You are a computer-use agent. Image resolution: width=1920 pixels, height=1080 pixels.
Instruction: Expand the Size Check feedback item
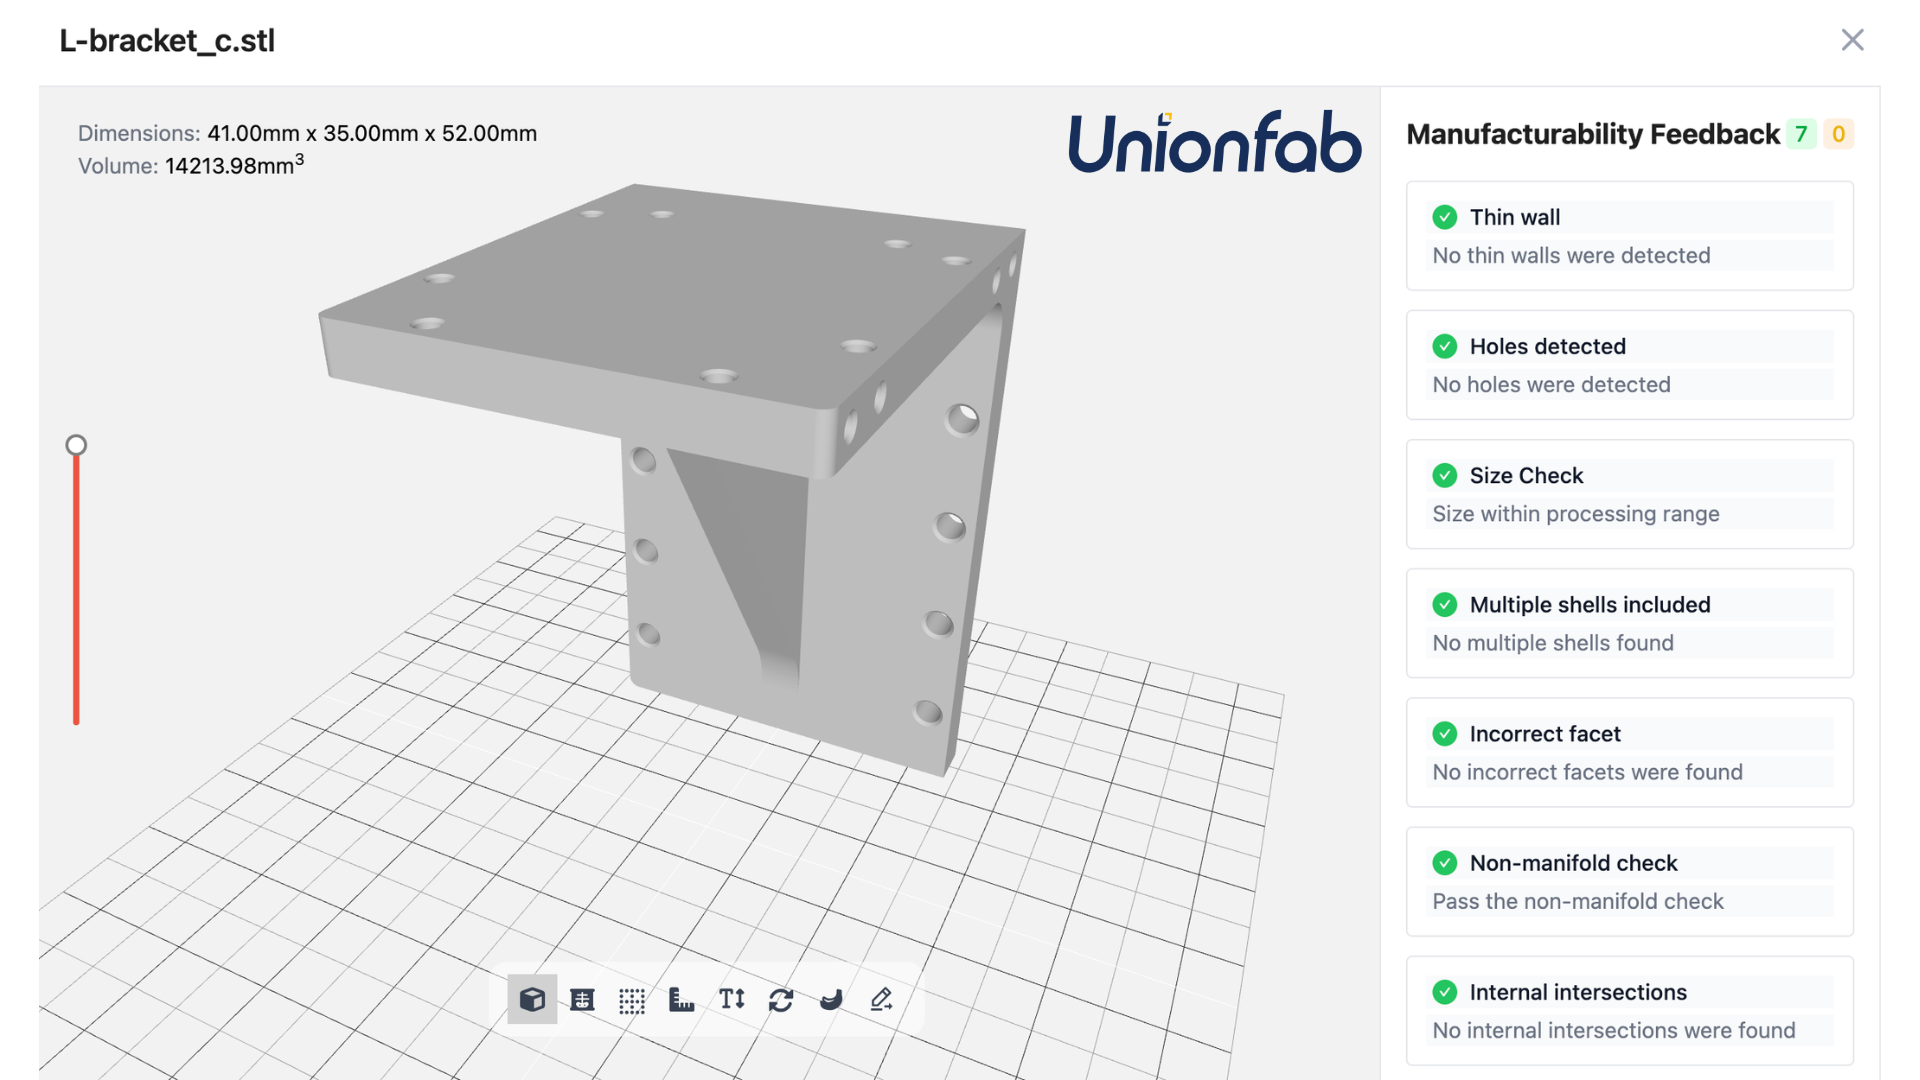click(x=1629, y=494)
